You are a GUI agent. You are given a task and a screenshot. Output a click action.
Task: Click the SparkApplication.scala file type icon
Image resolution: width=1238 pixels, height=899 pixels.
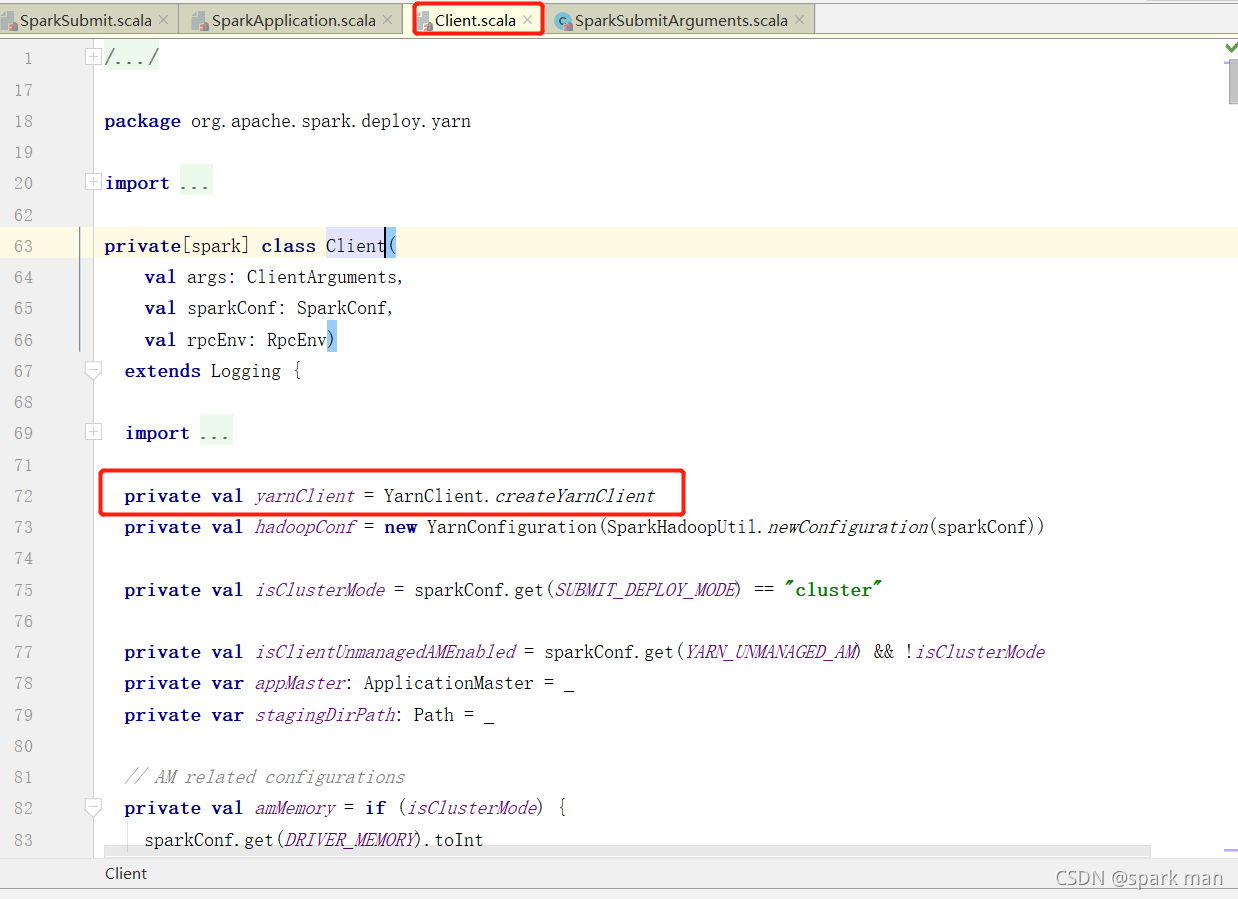(x=199, y=20)
